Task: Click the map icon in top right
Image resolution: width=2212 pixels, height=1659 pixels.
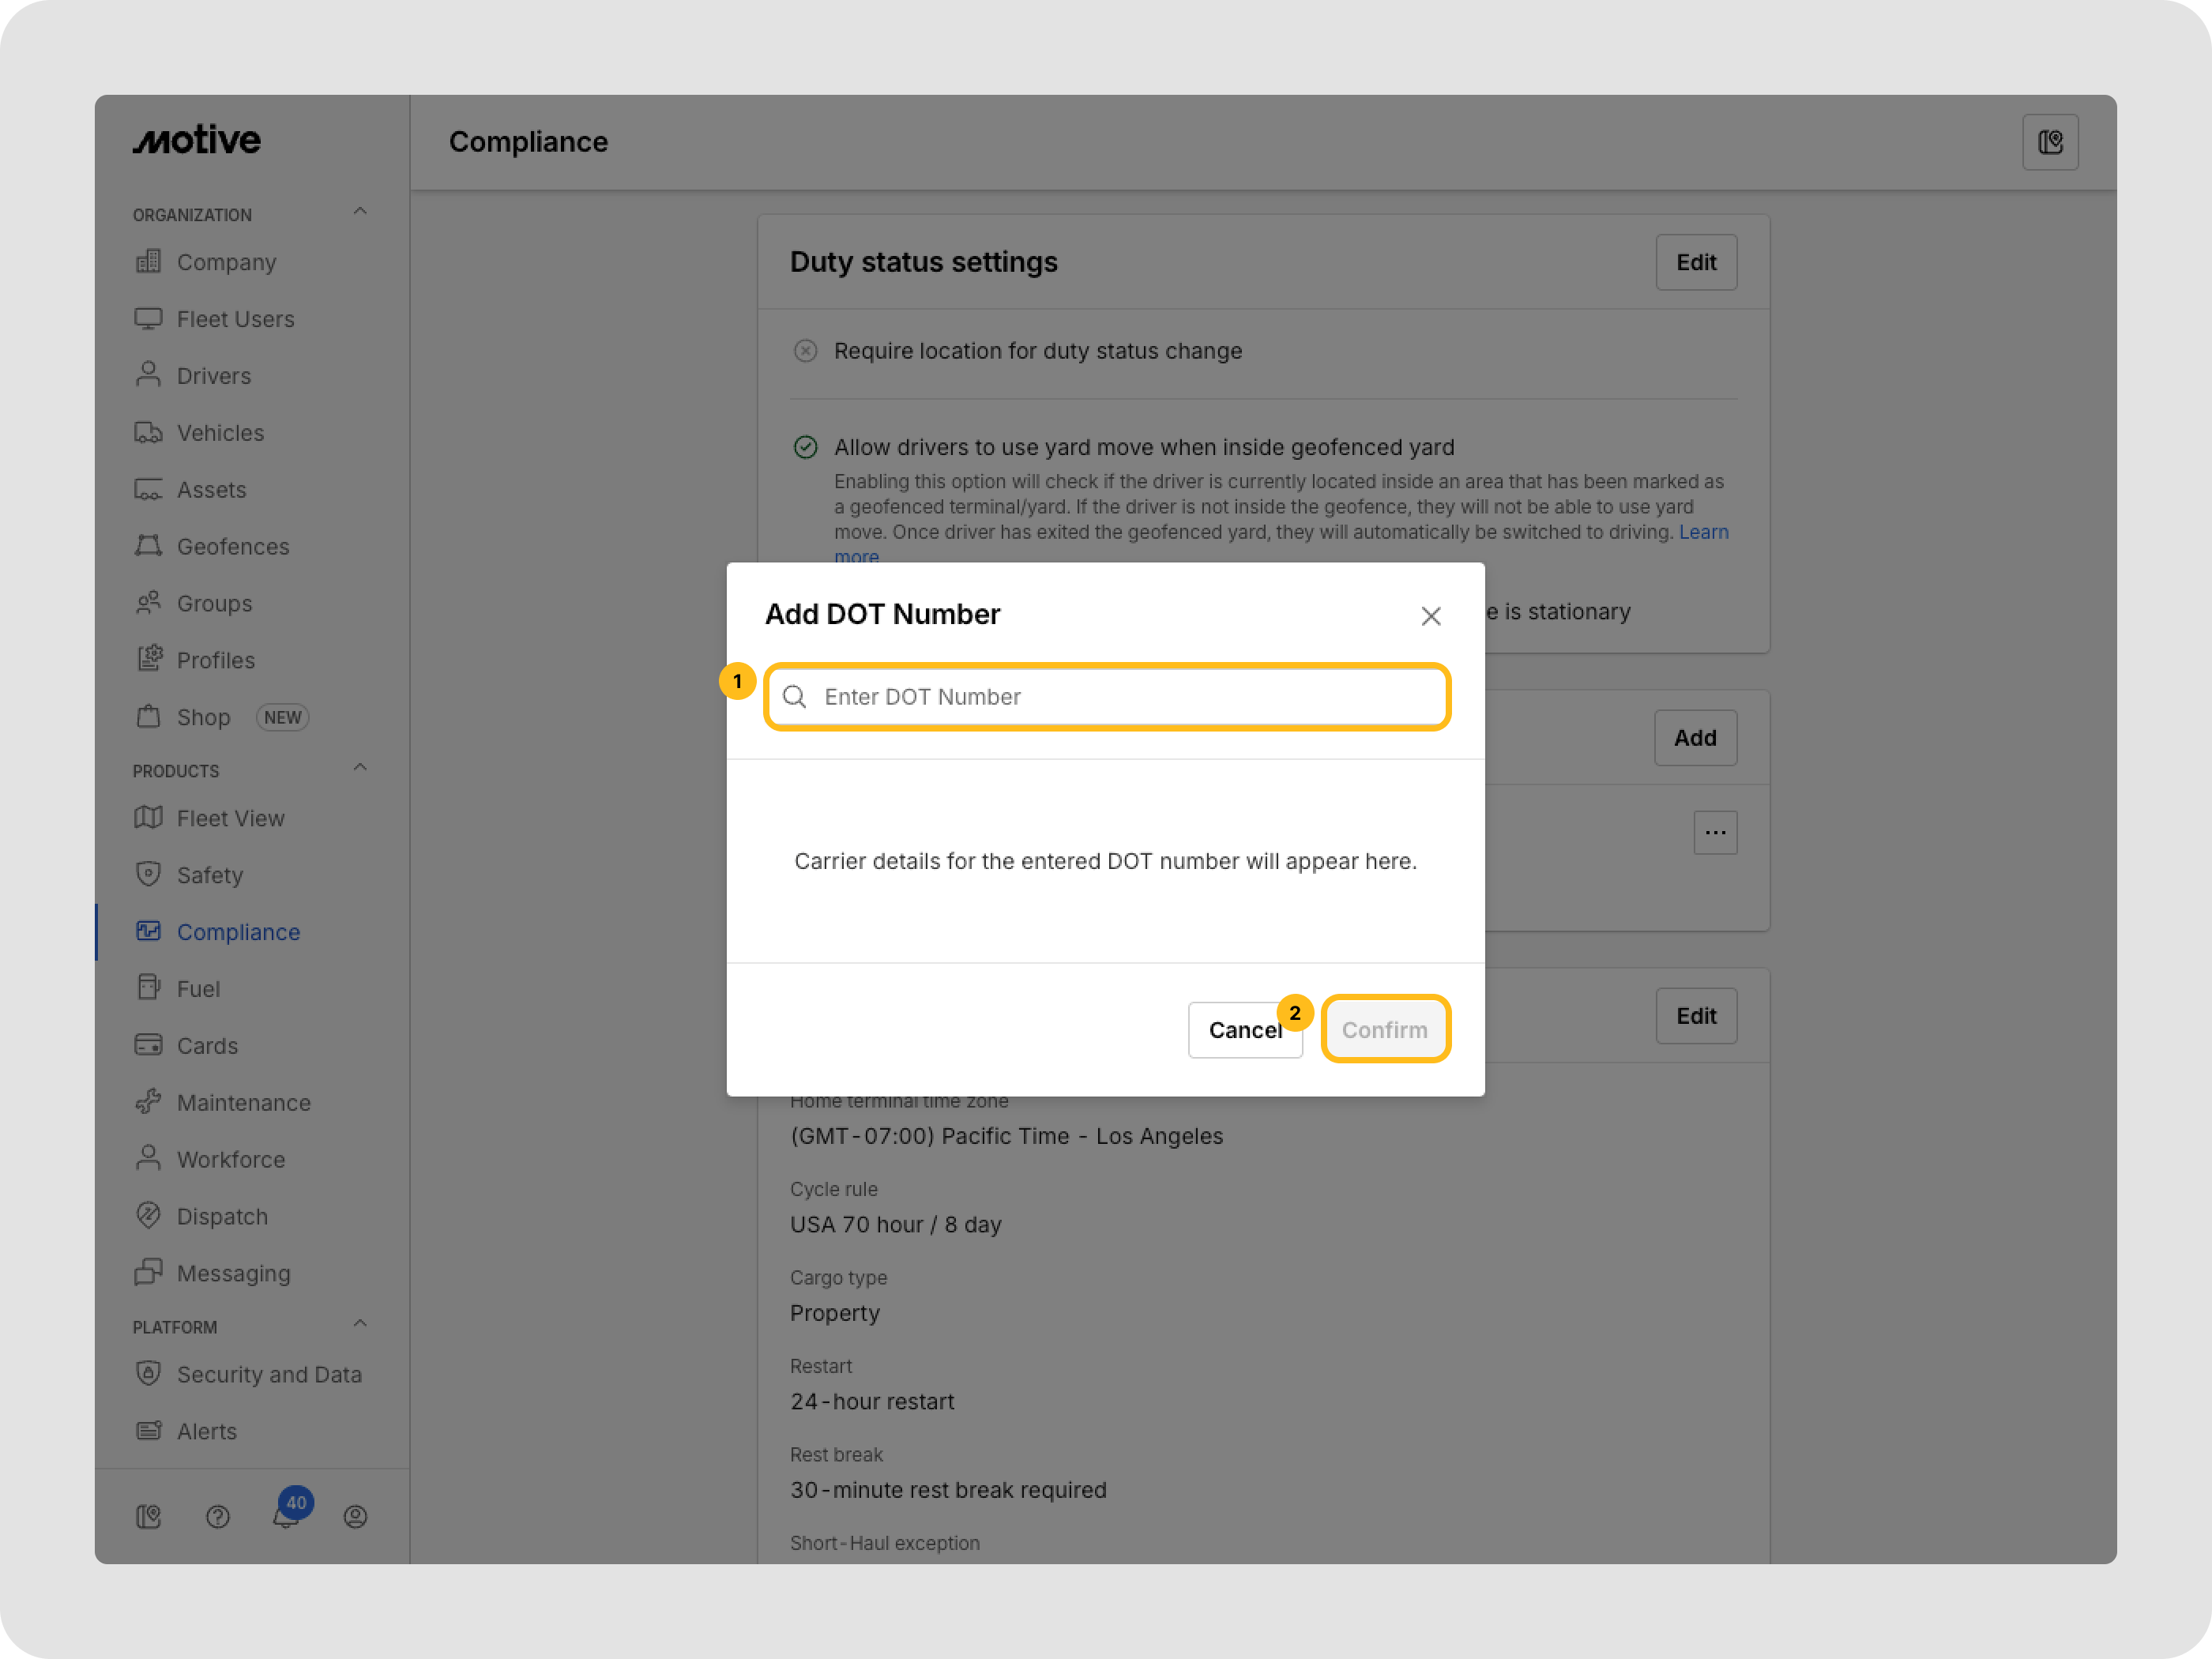Action: pos(2049,142)
